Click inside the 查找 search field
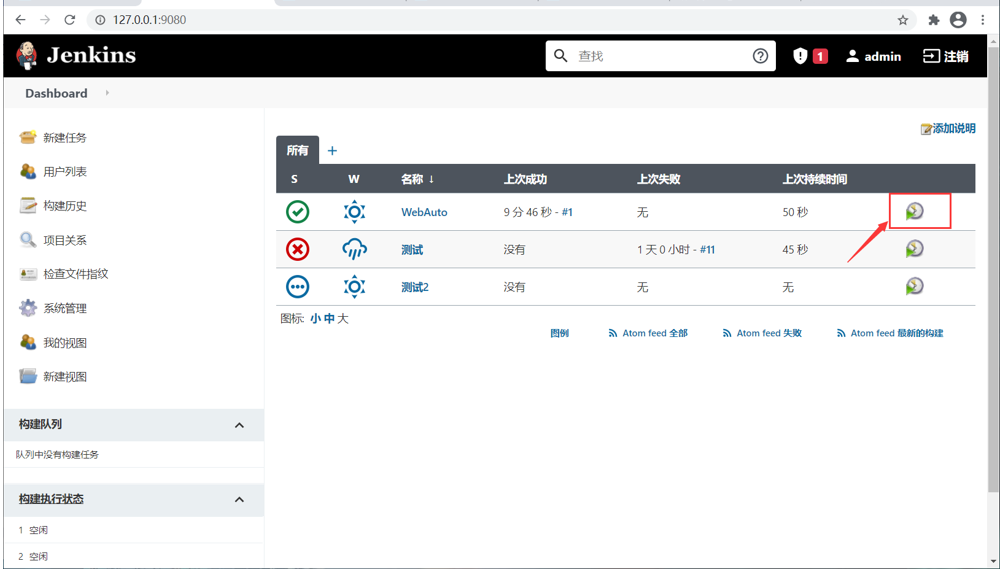Image resolution: width=1002 pixels, height=576 pixels. [661, 56]
